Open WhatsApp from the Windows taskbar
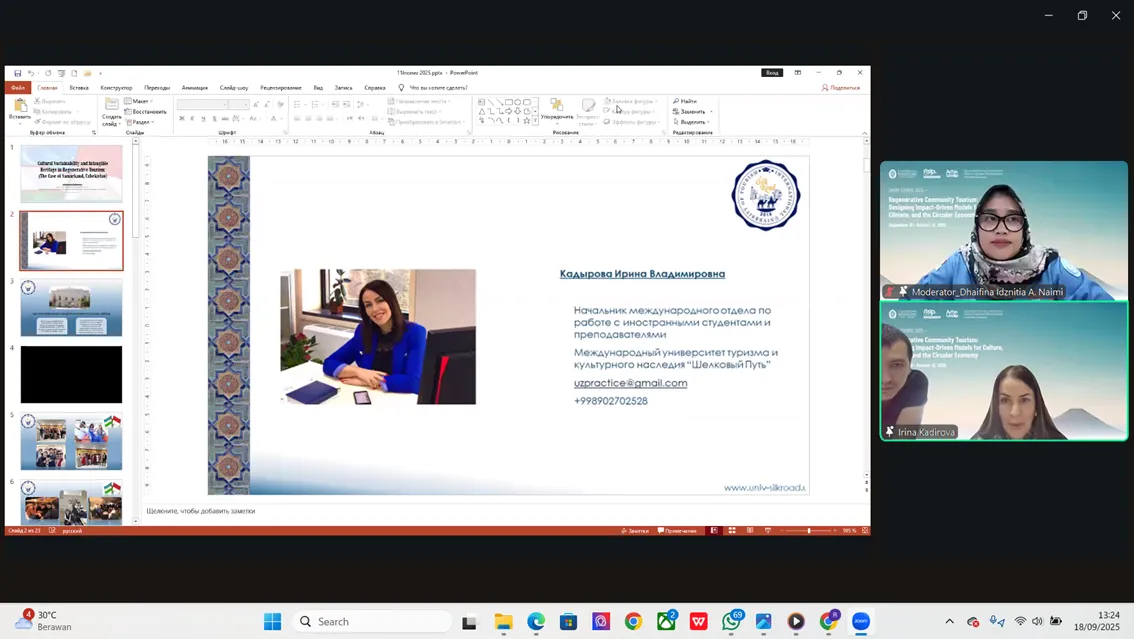 731,622
